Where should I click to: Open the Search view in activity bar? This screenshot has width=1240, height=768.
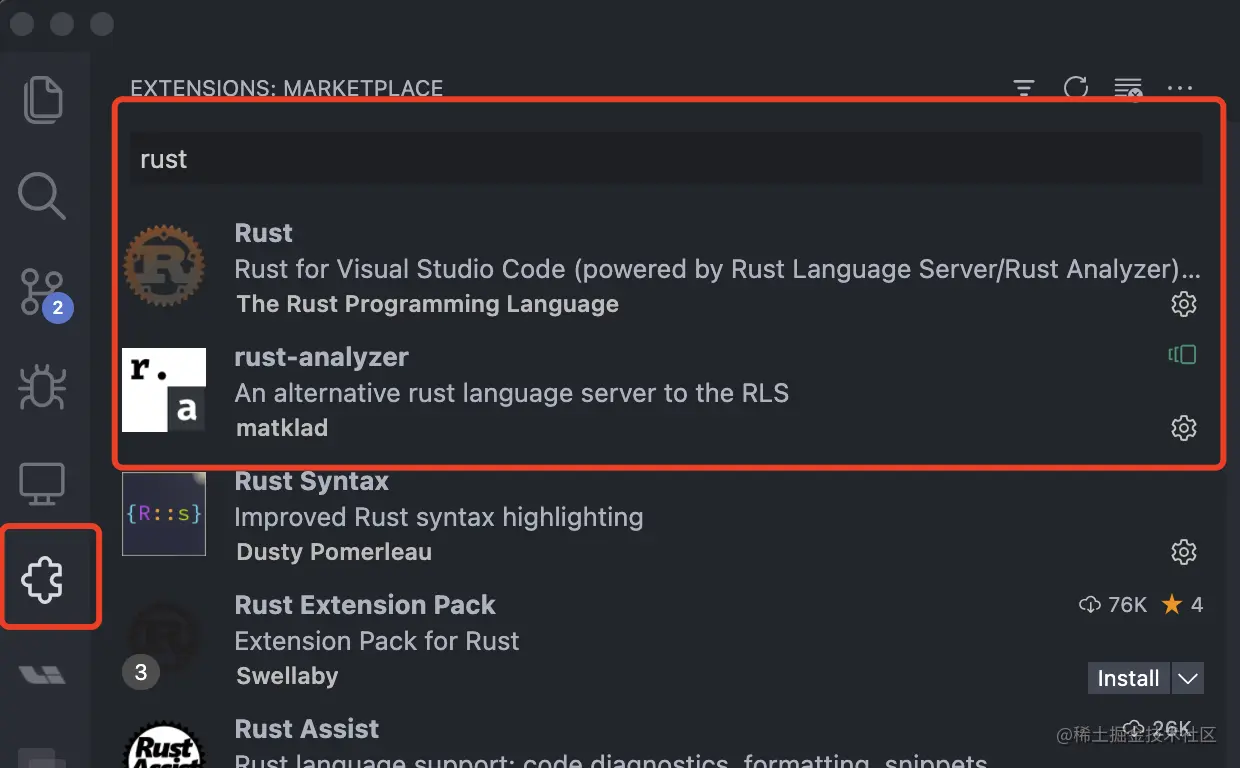pos(42,195)
